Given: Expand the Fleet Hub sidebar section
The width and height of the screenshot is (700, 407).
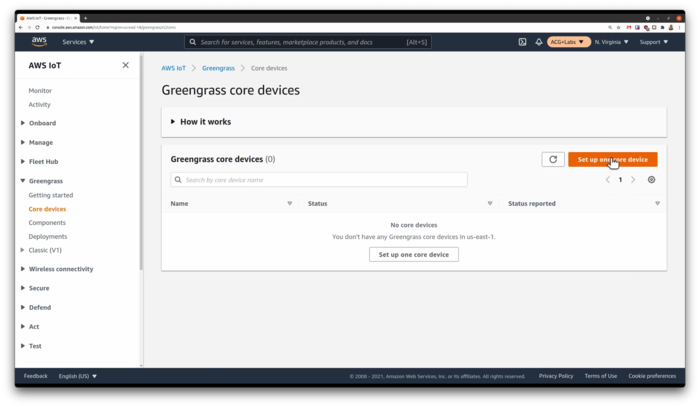Looking at the screenshot, I should [x=23, y=162].
